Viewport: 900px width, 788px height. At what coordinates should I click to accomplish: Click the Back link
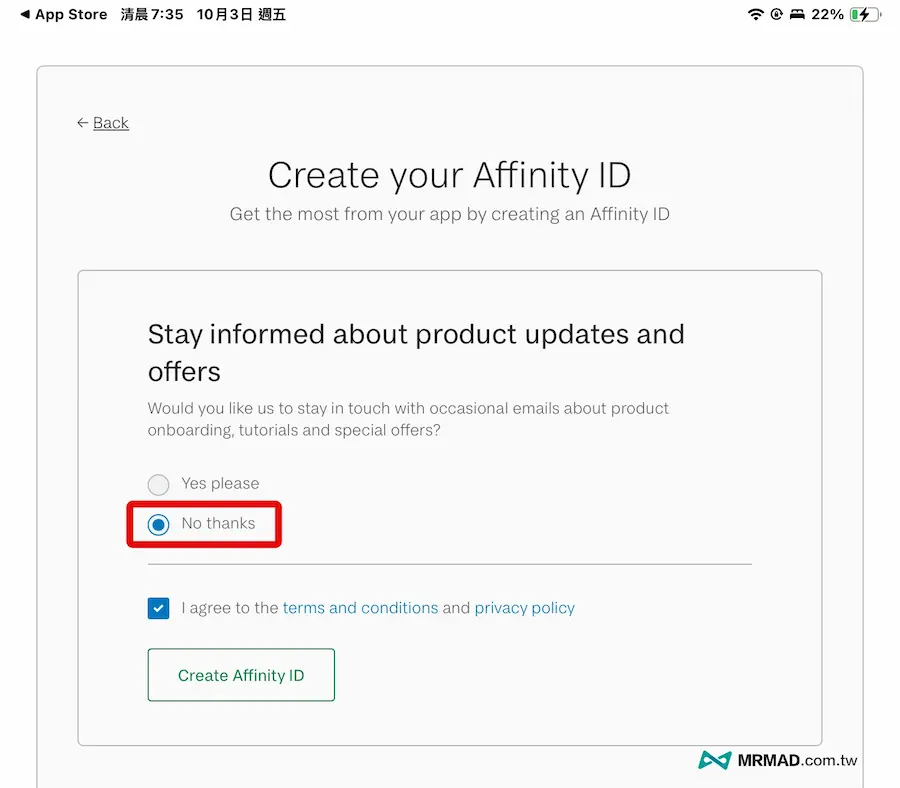pyautogui.click(x=110, y=122)
